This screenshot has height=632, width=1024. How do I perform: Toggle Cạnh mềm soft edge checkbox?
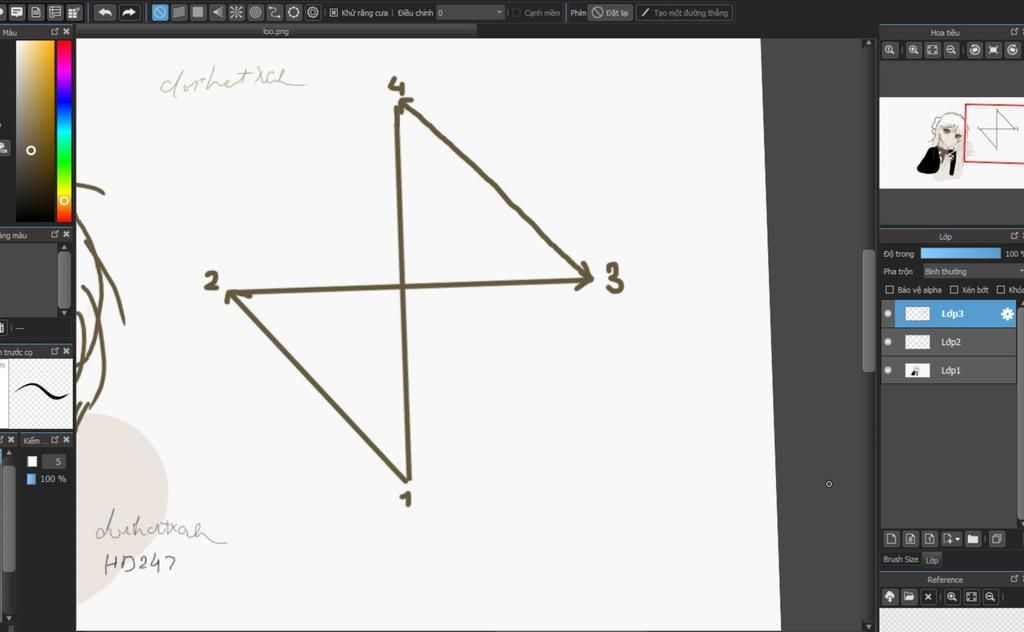pos(517,12)
